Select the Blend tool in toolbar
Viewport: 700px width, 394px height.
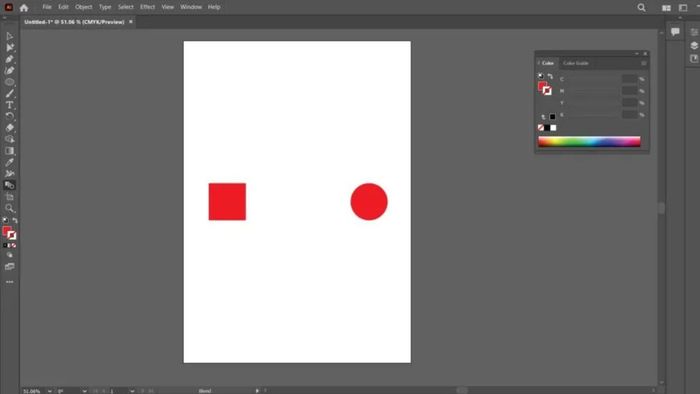point(9,185)
